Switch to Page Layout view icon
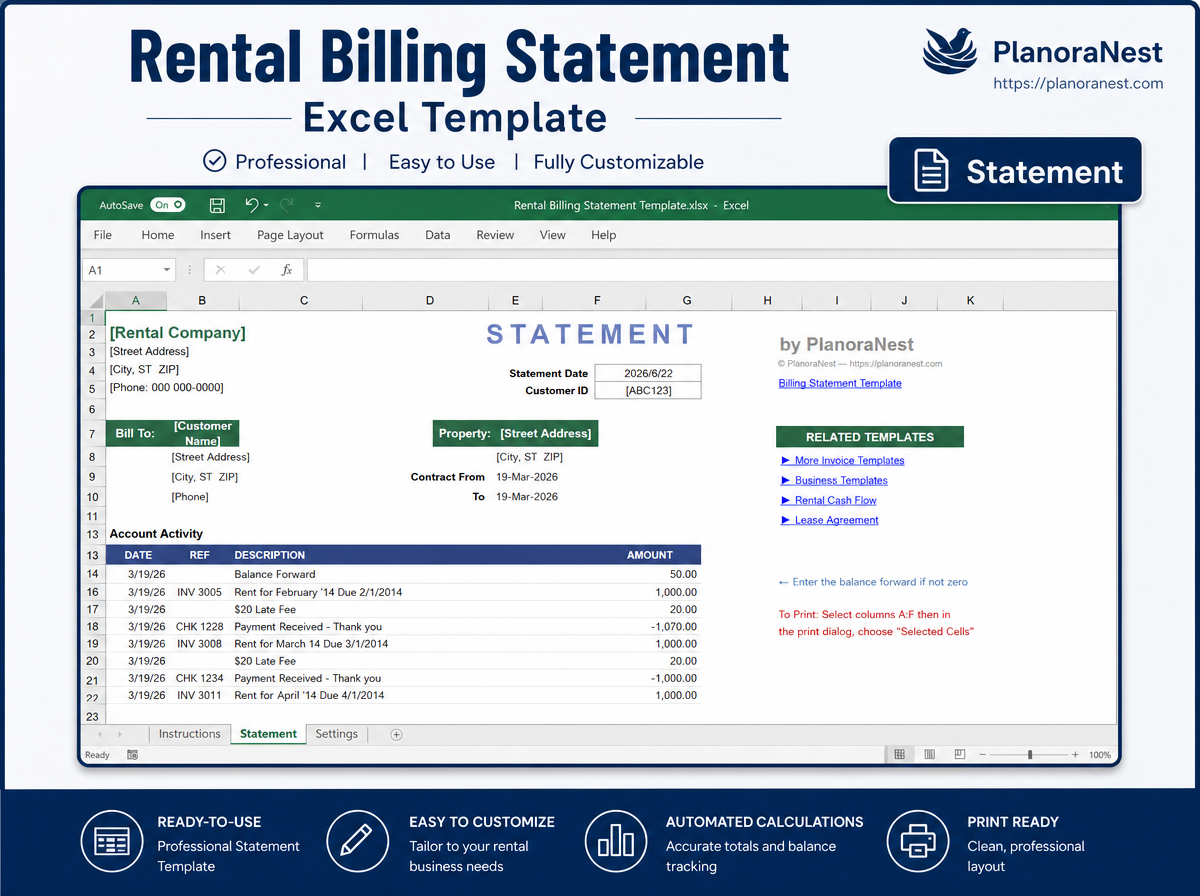The width and height of the screenshot is (1200, 896). pyautogui.click(x=930, y=755)
